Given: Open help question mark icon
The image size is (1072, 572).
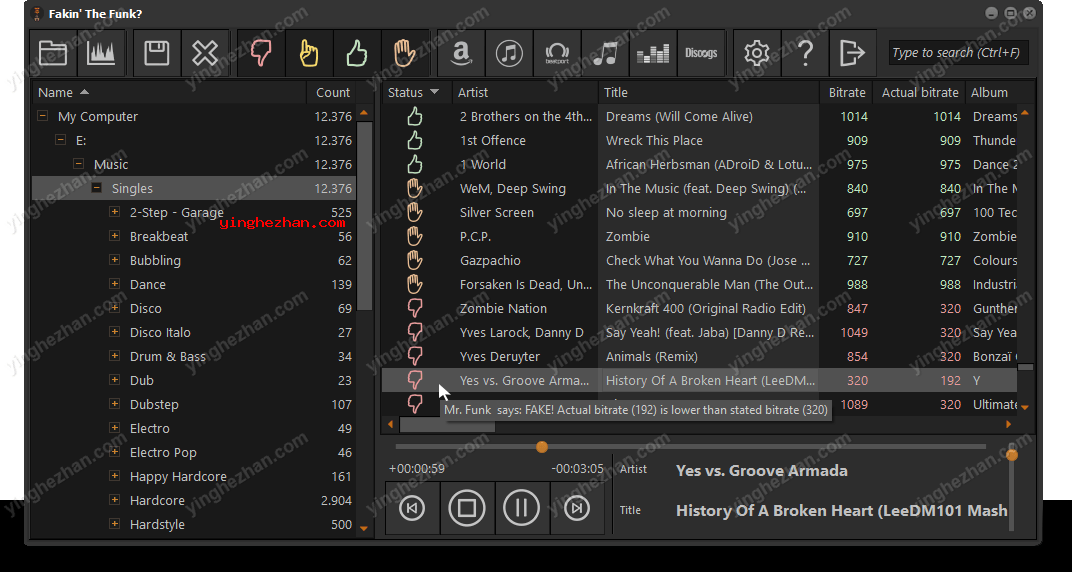Looking at the screenshot, I should click(x=805, y=53).
